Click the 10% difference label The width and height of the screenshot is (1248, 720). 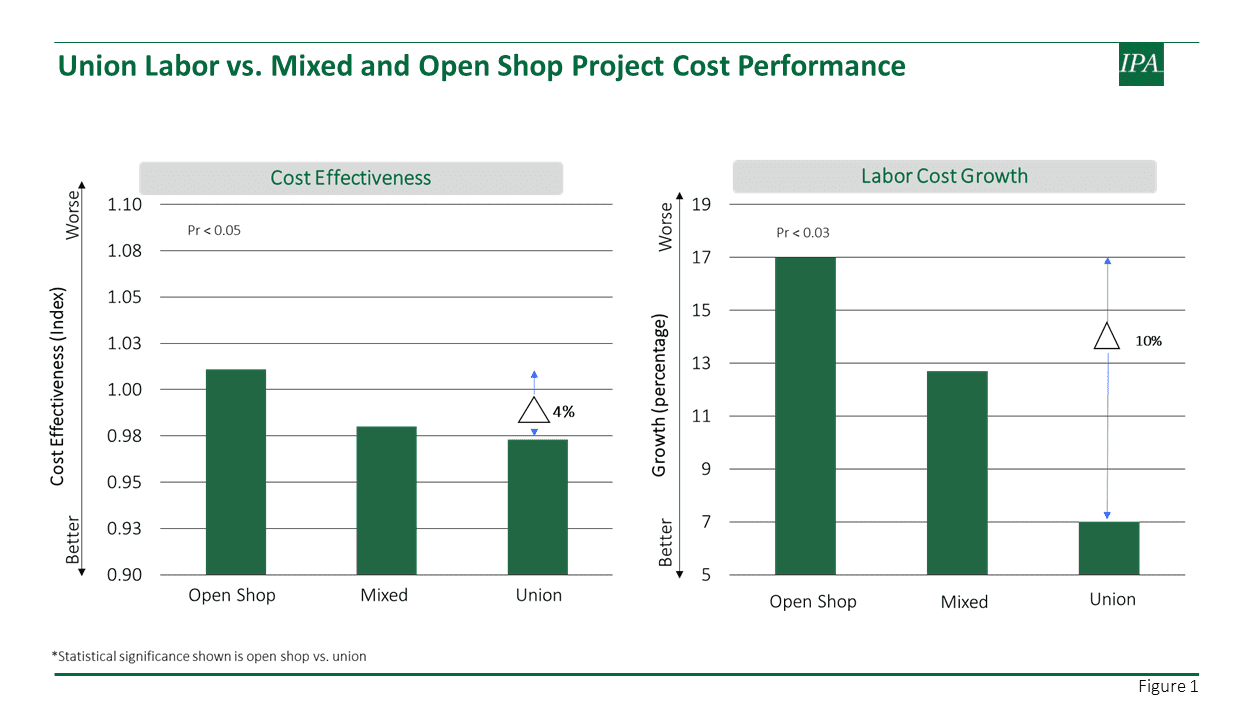pyautogui.click(x=1148, y=341)
